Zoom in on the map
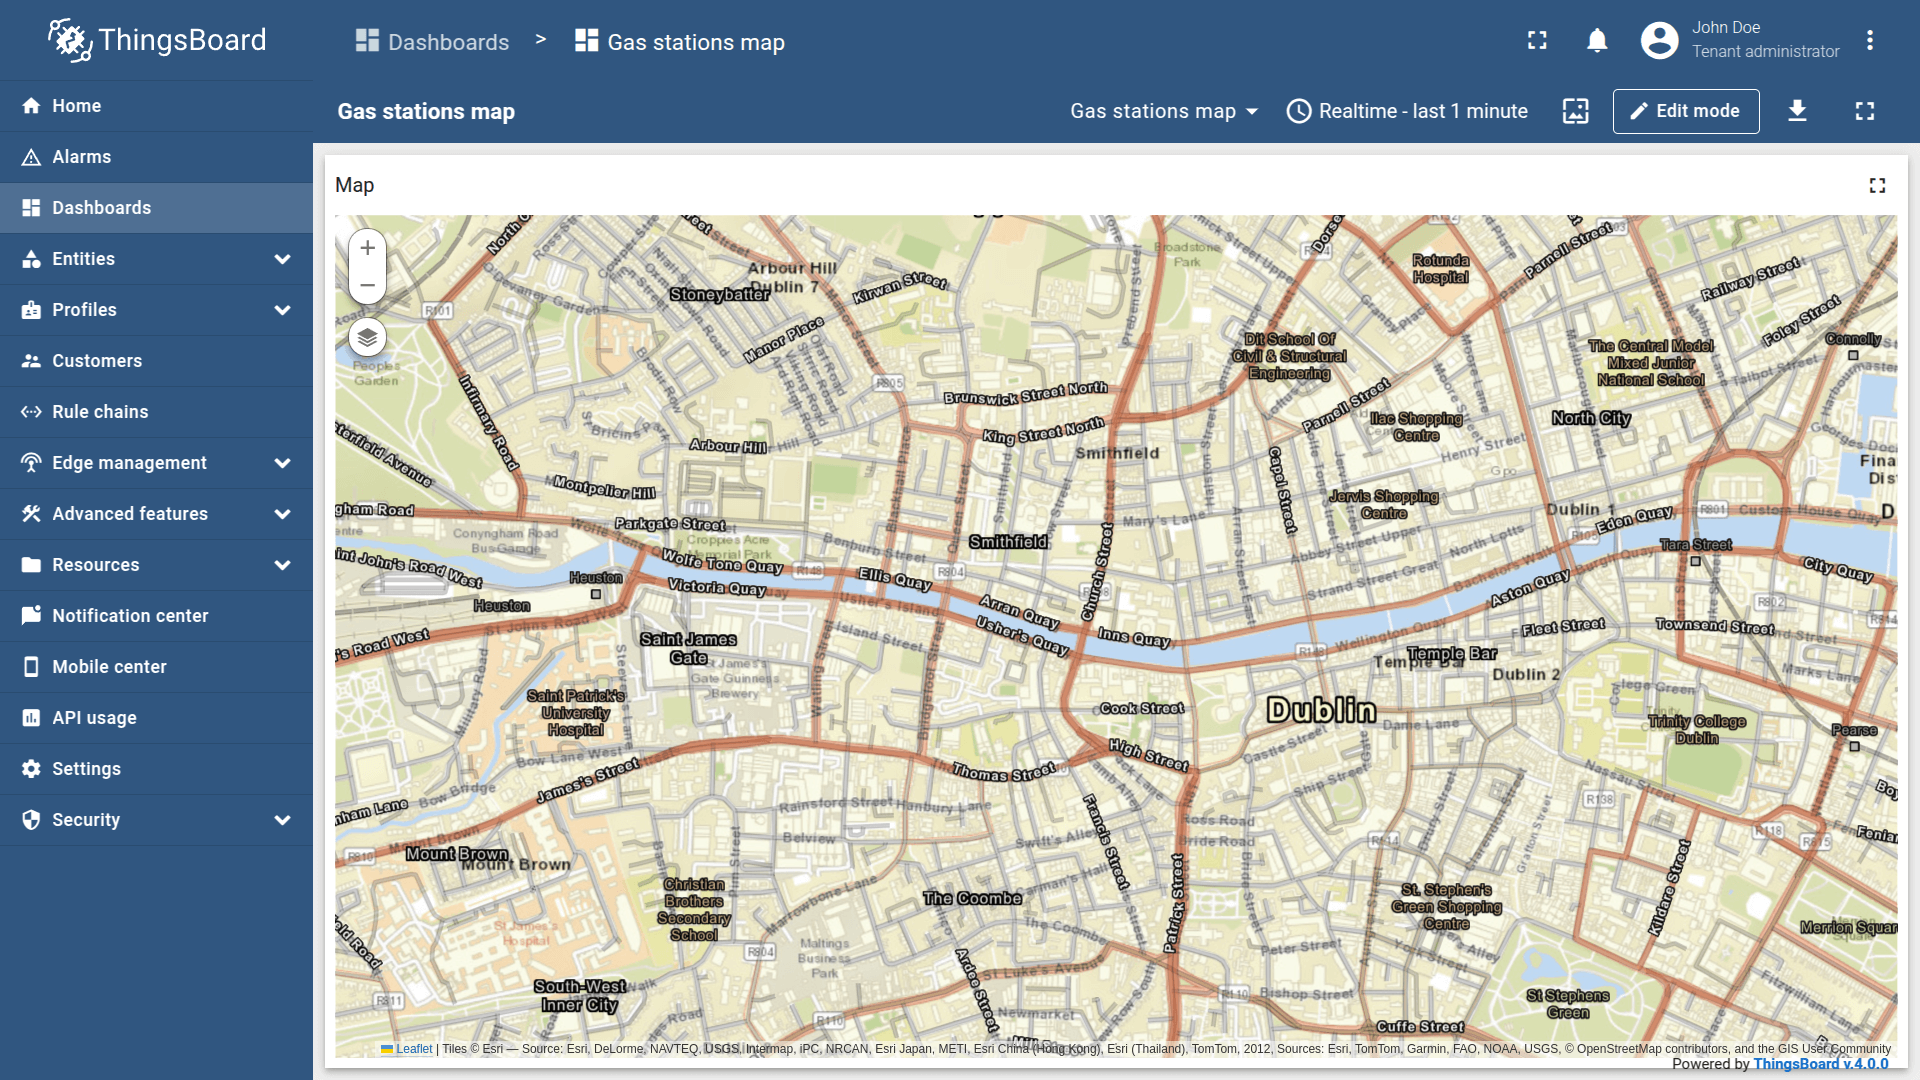Image resolution: width=1920 pixels, height=1080 pixels. coord(367,248)
